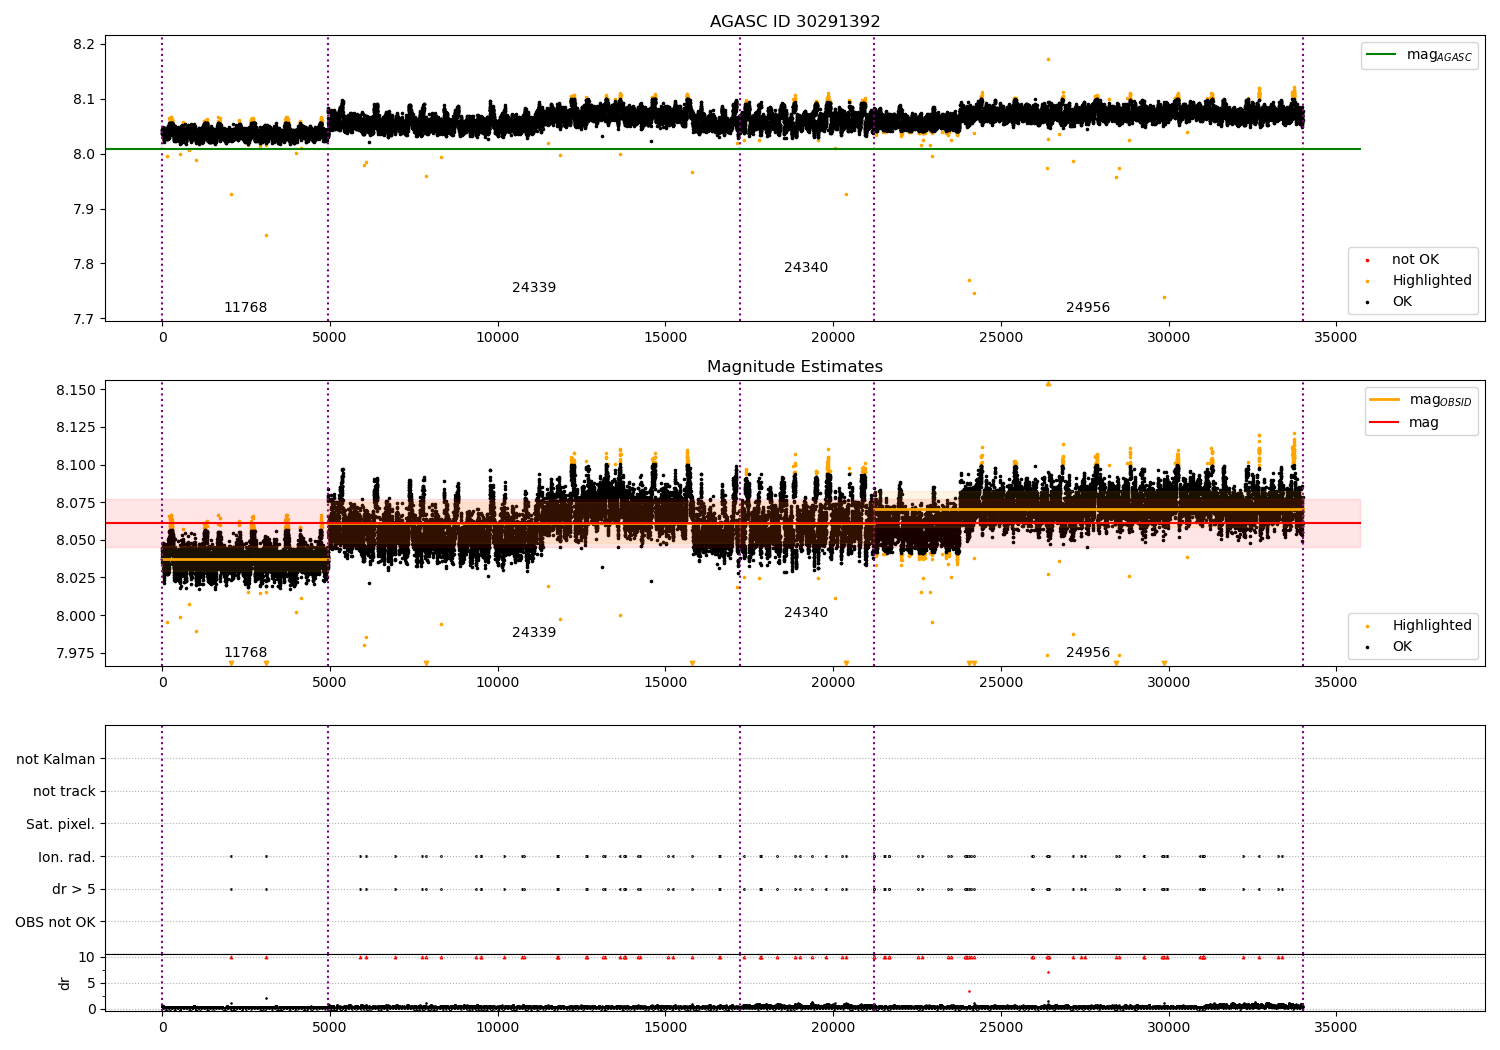1500x1050 pixels.
Task: Click the 'OBS not OK' row label
Action: click(x=55, y=922)
